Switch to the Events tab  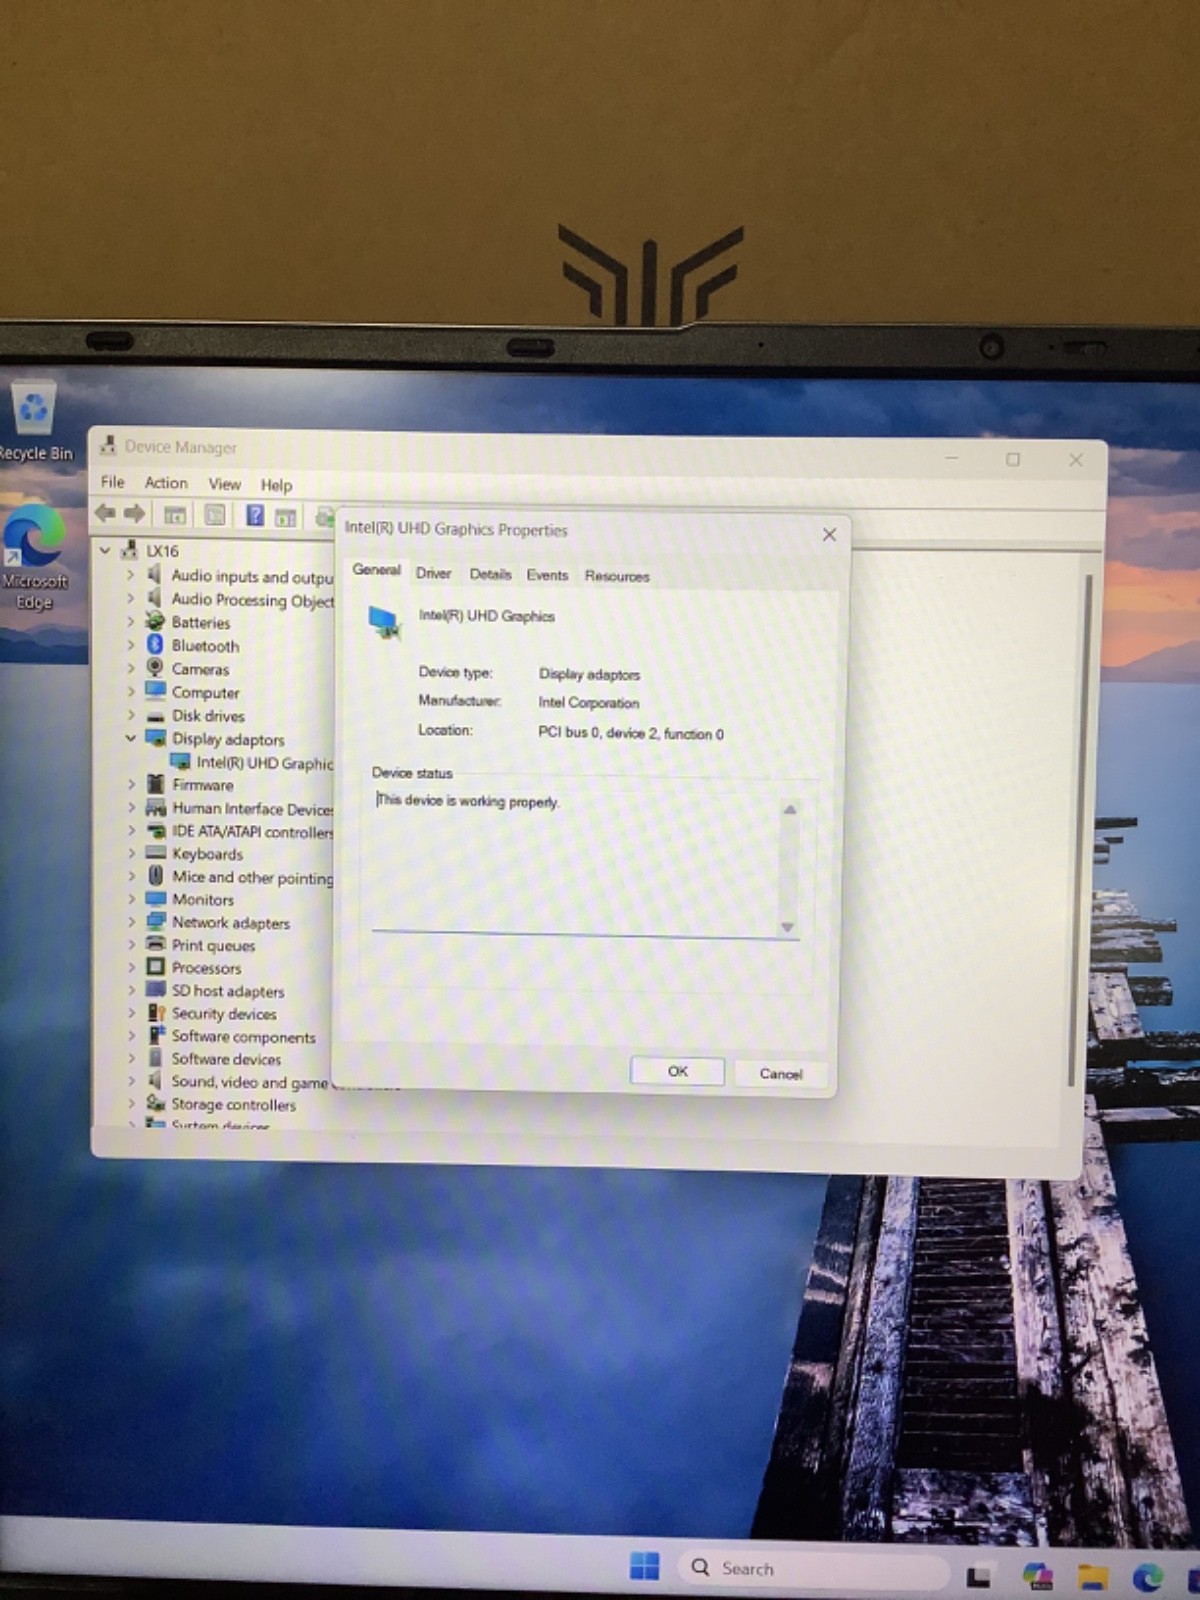pyautogui.click(x=547, y=575)
